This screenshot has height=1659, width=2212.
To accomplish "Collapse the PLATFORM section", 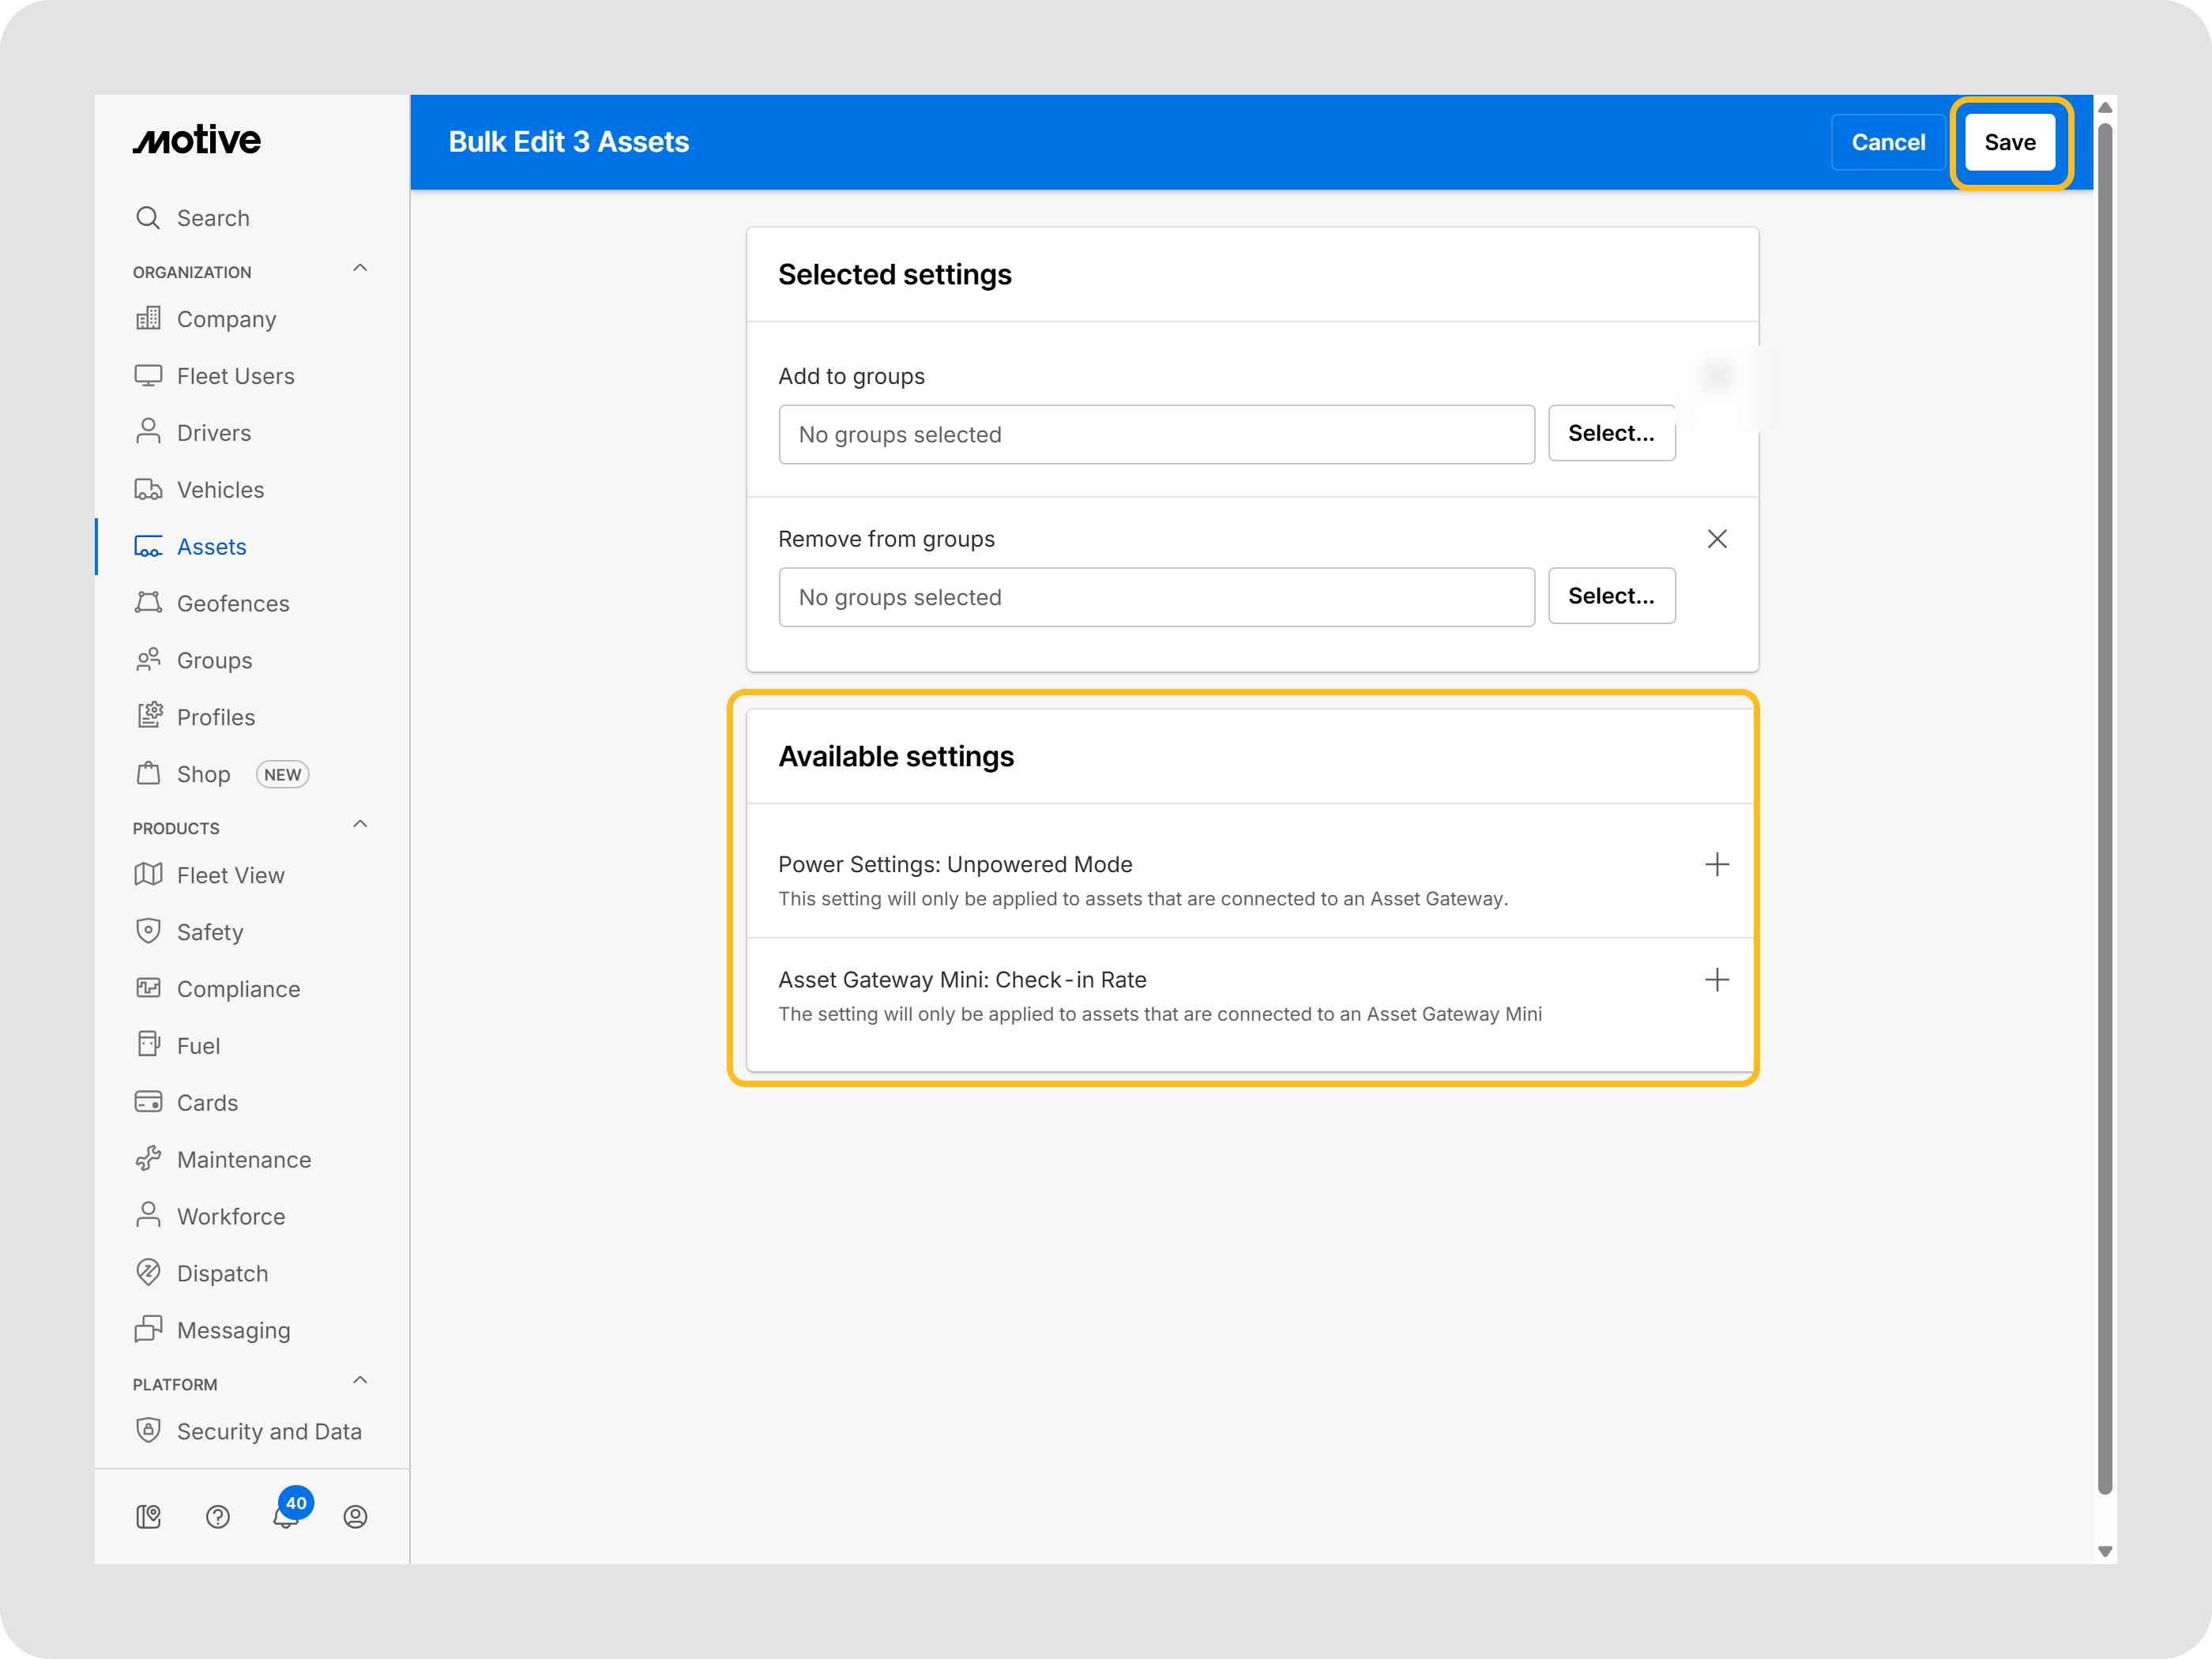I will click(360, 1381).
